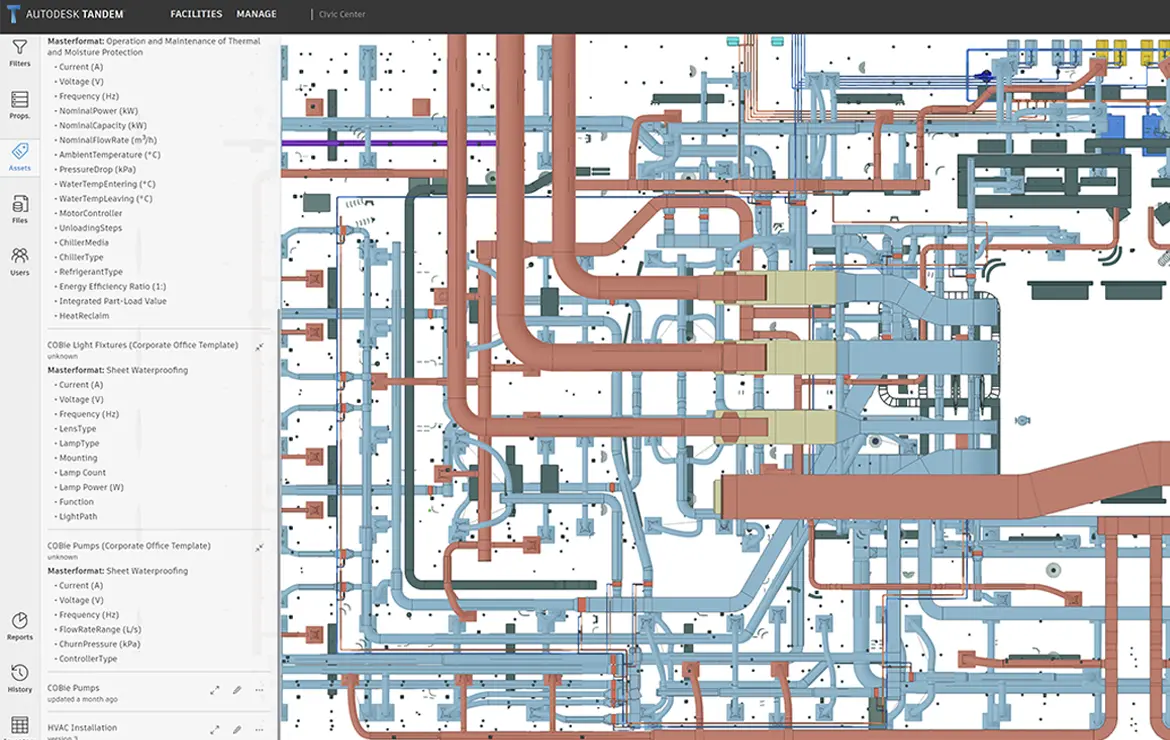
Task: Edit the COBie Pumps template with pencil icon
Action: (x=237, y=690)
